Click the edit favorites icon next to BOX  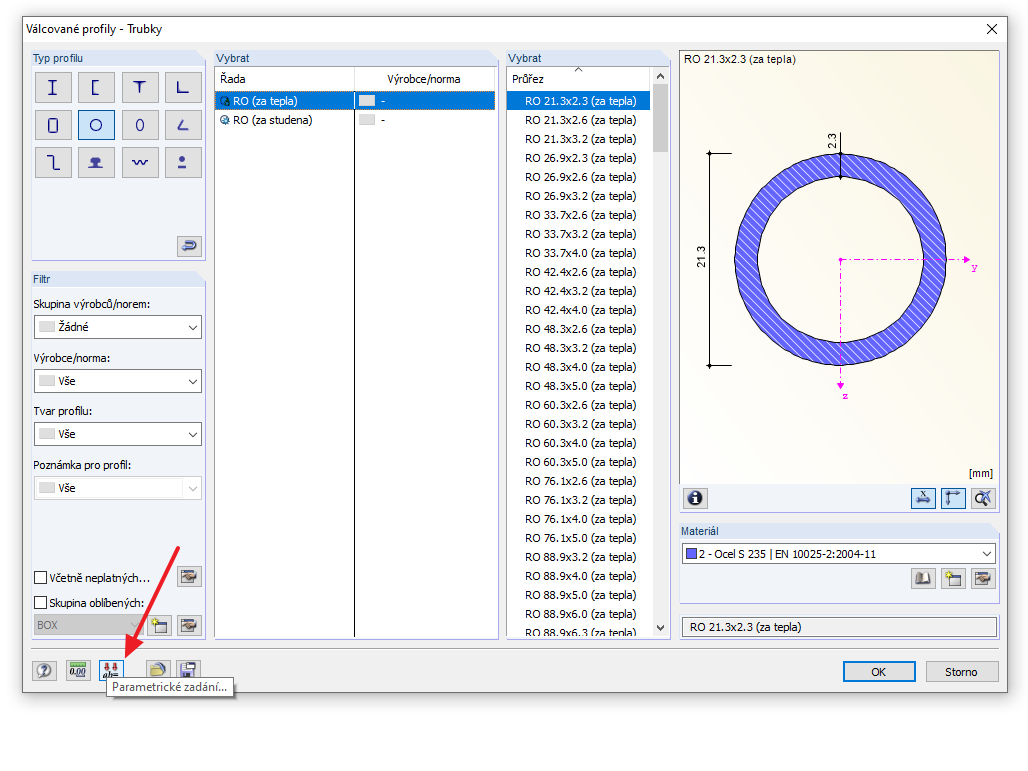189,625
